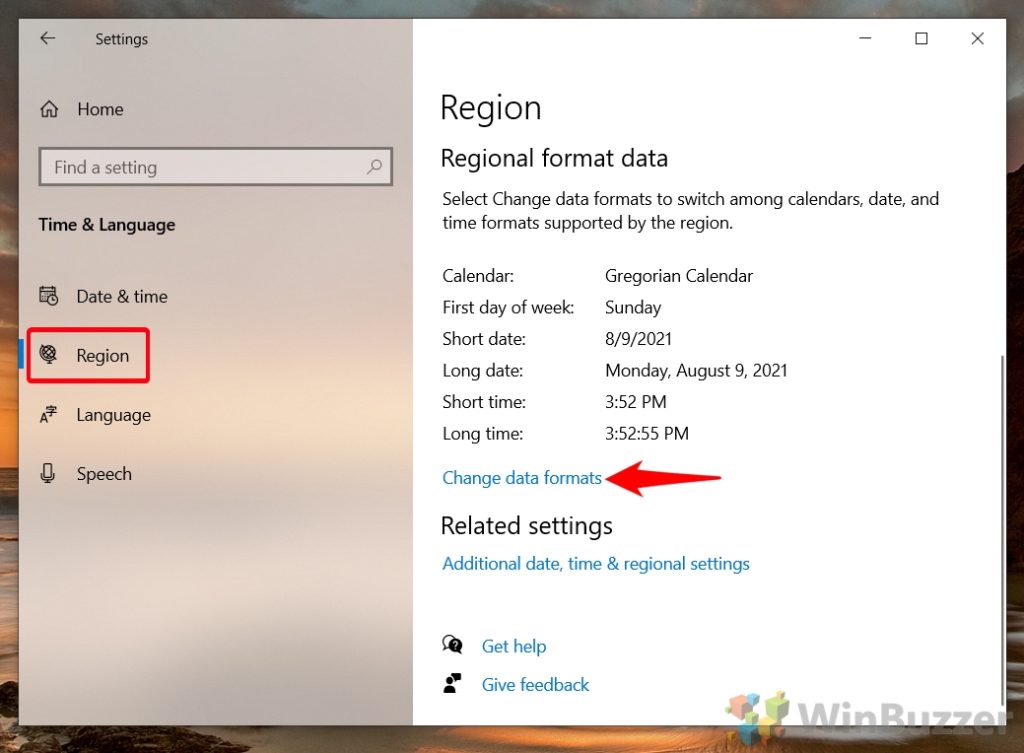
Task: Click Monday, August 9, 2021 long date
Action: point(696,371)
